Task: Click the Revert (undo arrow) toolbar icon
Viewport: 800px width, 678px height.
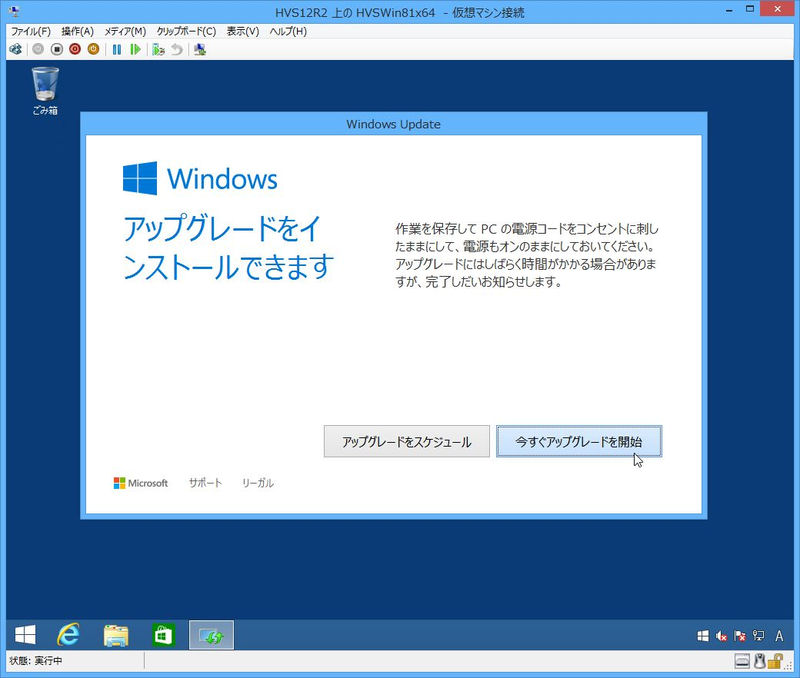Action: point(177,49)
